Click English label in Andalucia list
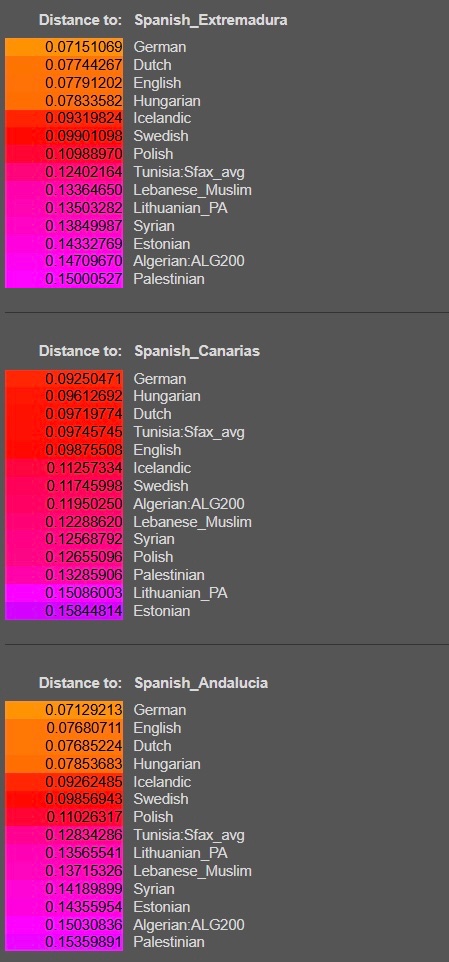 [157, 728]
